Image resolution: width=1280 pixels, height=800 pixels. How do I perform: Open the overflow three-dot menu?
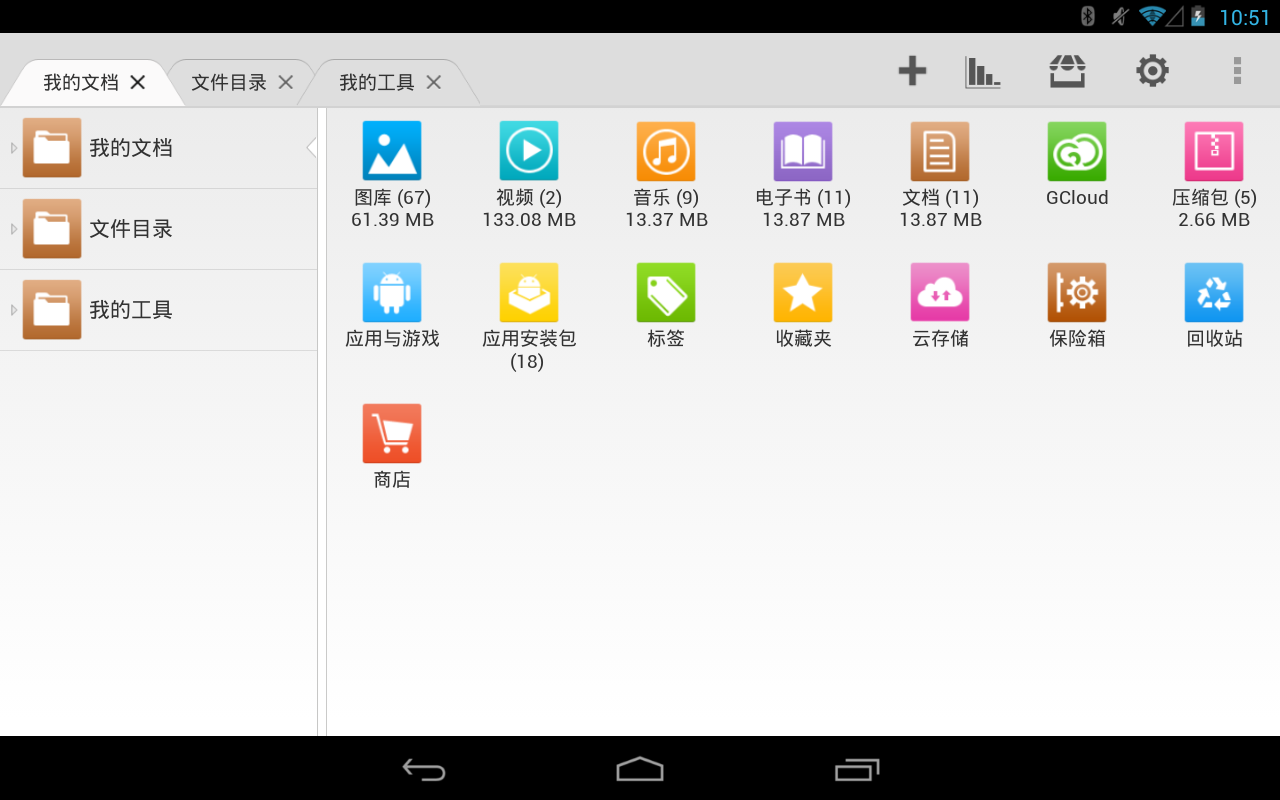tap(1237, 71)
